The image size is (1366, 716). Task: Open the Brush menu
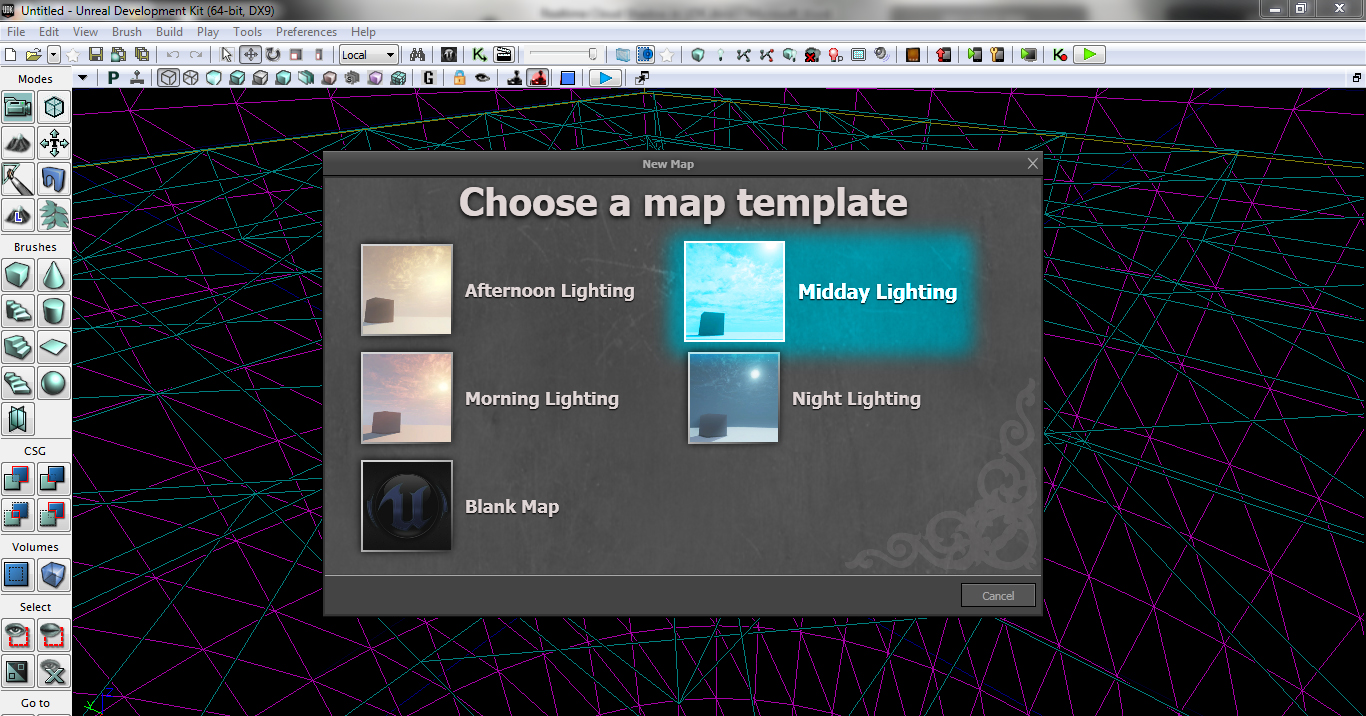click(x=127, y=32)
